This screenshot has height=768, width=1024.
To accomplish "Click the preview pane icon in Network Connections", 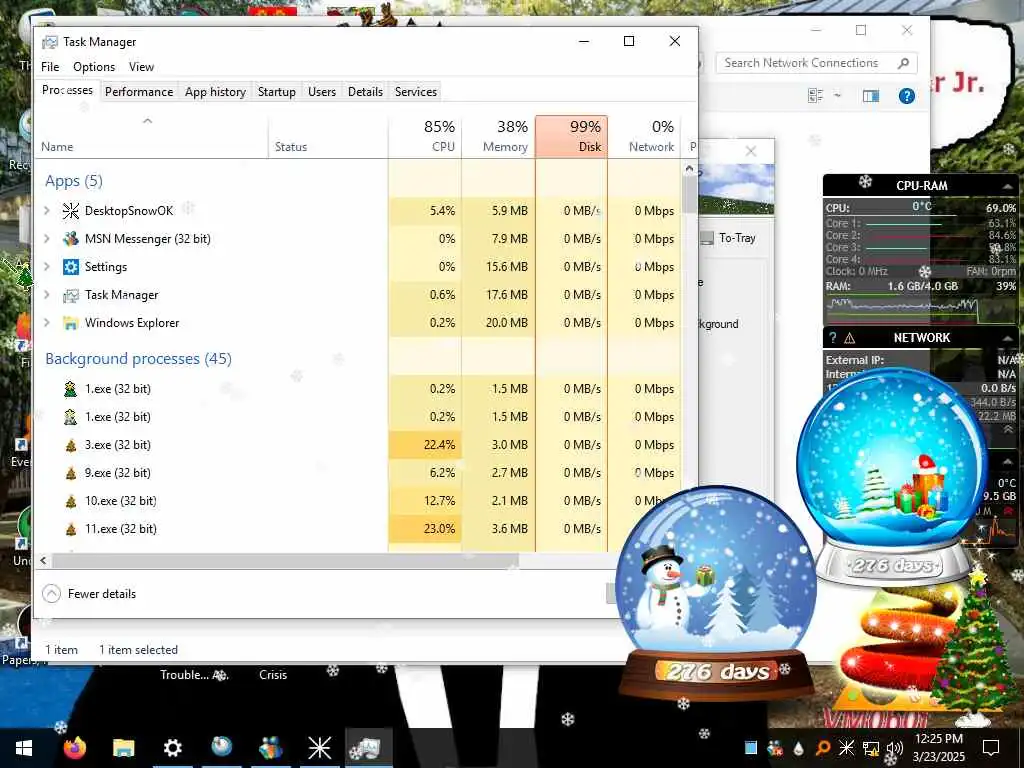I will tap(871, 96).
